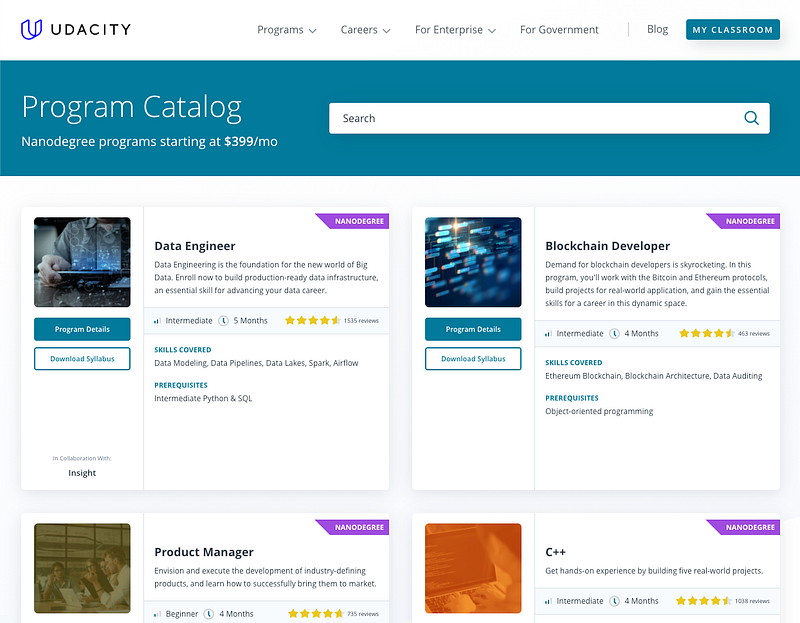Screen dimensions: 800x623
Task: Click the Data Engineer difficulty level bars icon
Action: click(x=157, y=321)
